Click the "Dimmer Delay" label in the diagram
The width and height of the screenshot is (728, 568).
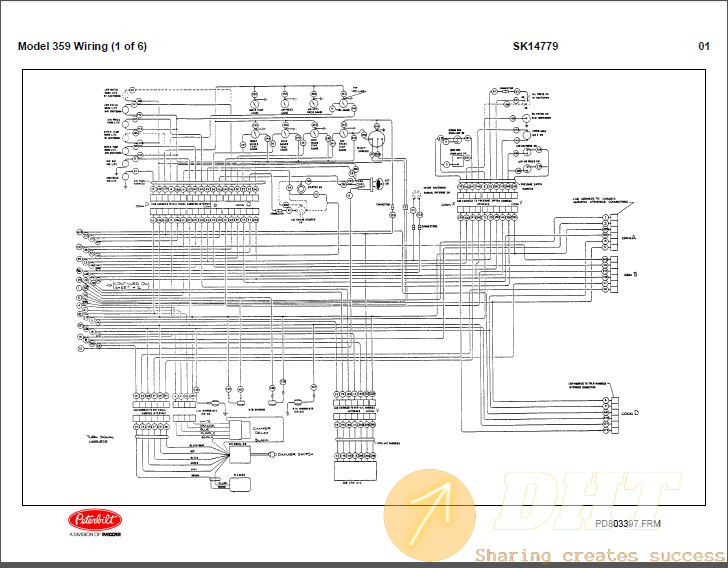[262, 431]
